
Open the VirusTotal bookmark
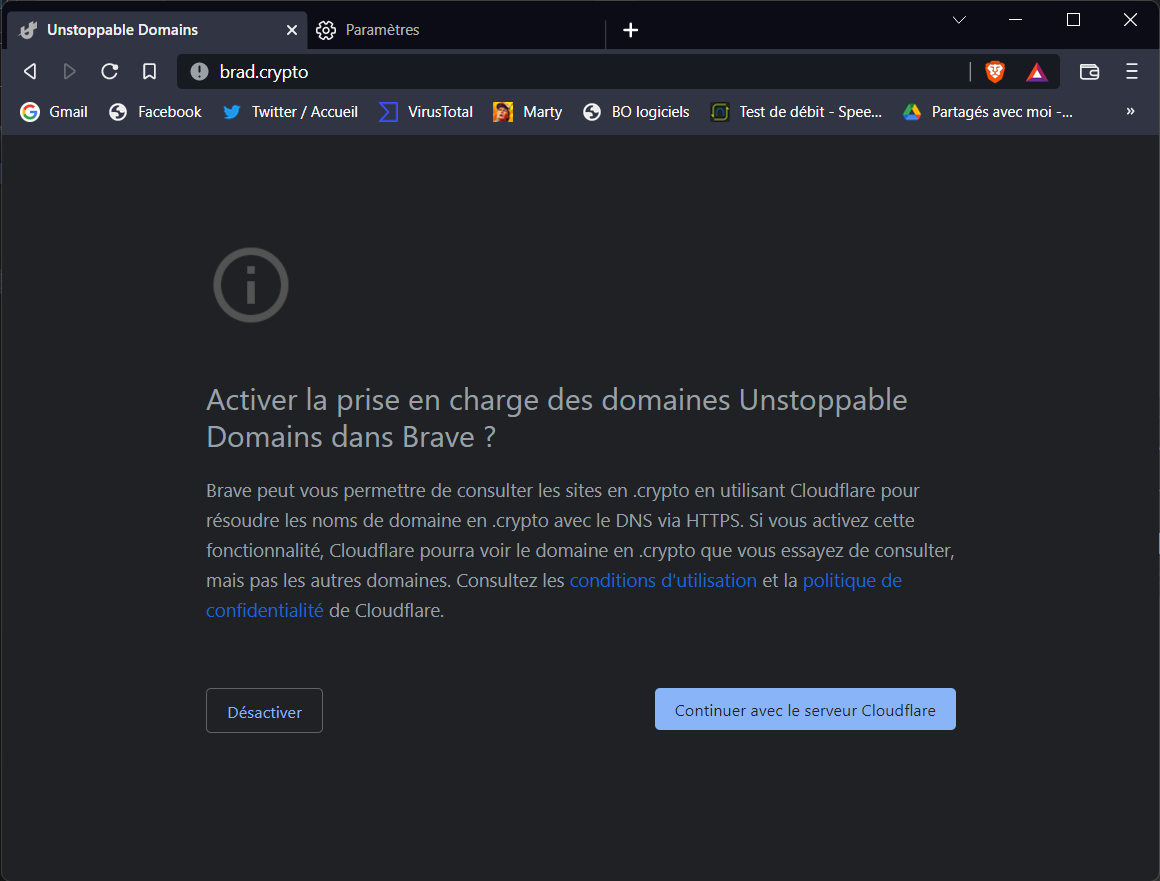[426, 112]
